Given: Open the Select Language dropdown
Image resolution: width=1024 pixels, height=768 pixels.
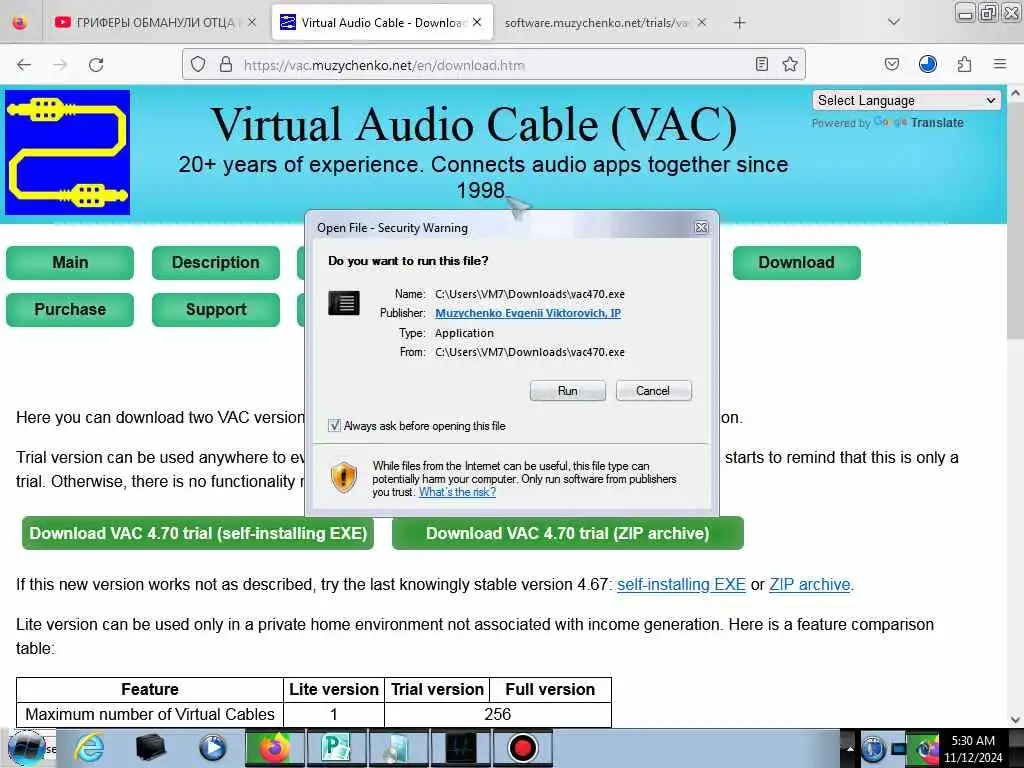Looking at the screenshot, I should 906,101.
